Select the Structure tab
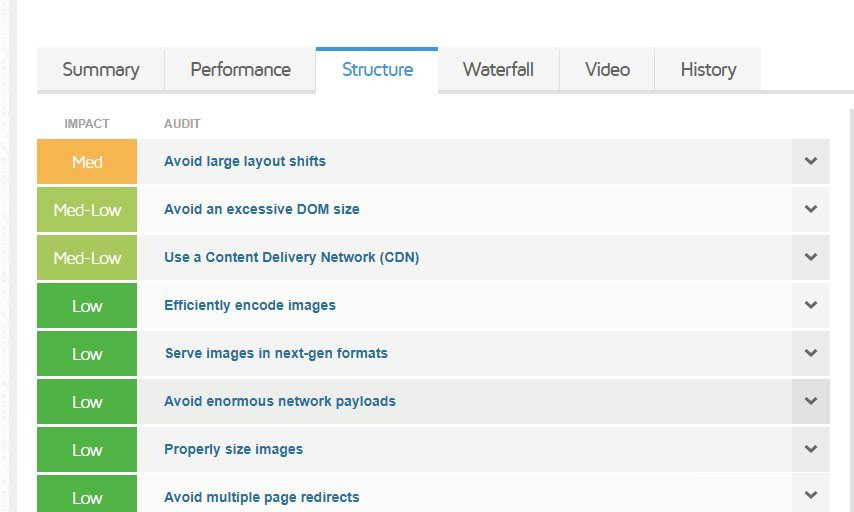854x512 pixels. point(377,70)
